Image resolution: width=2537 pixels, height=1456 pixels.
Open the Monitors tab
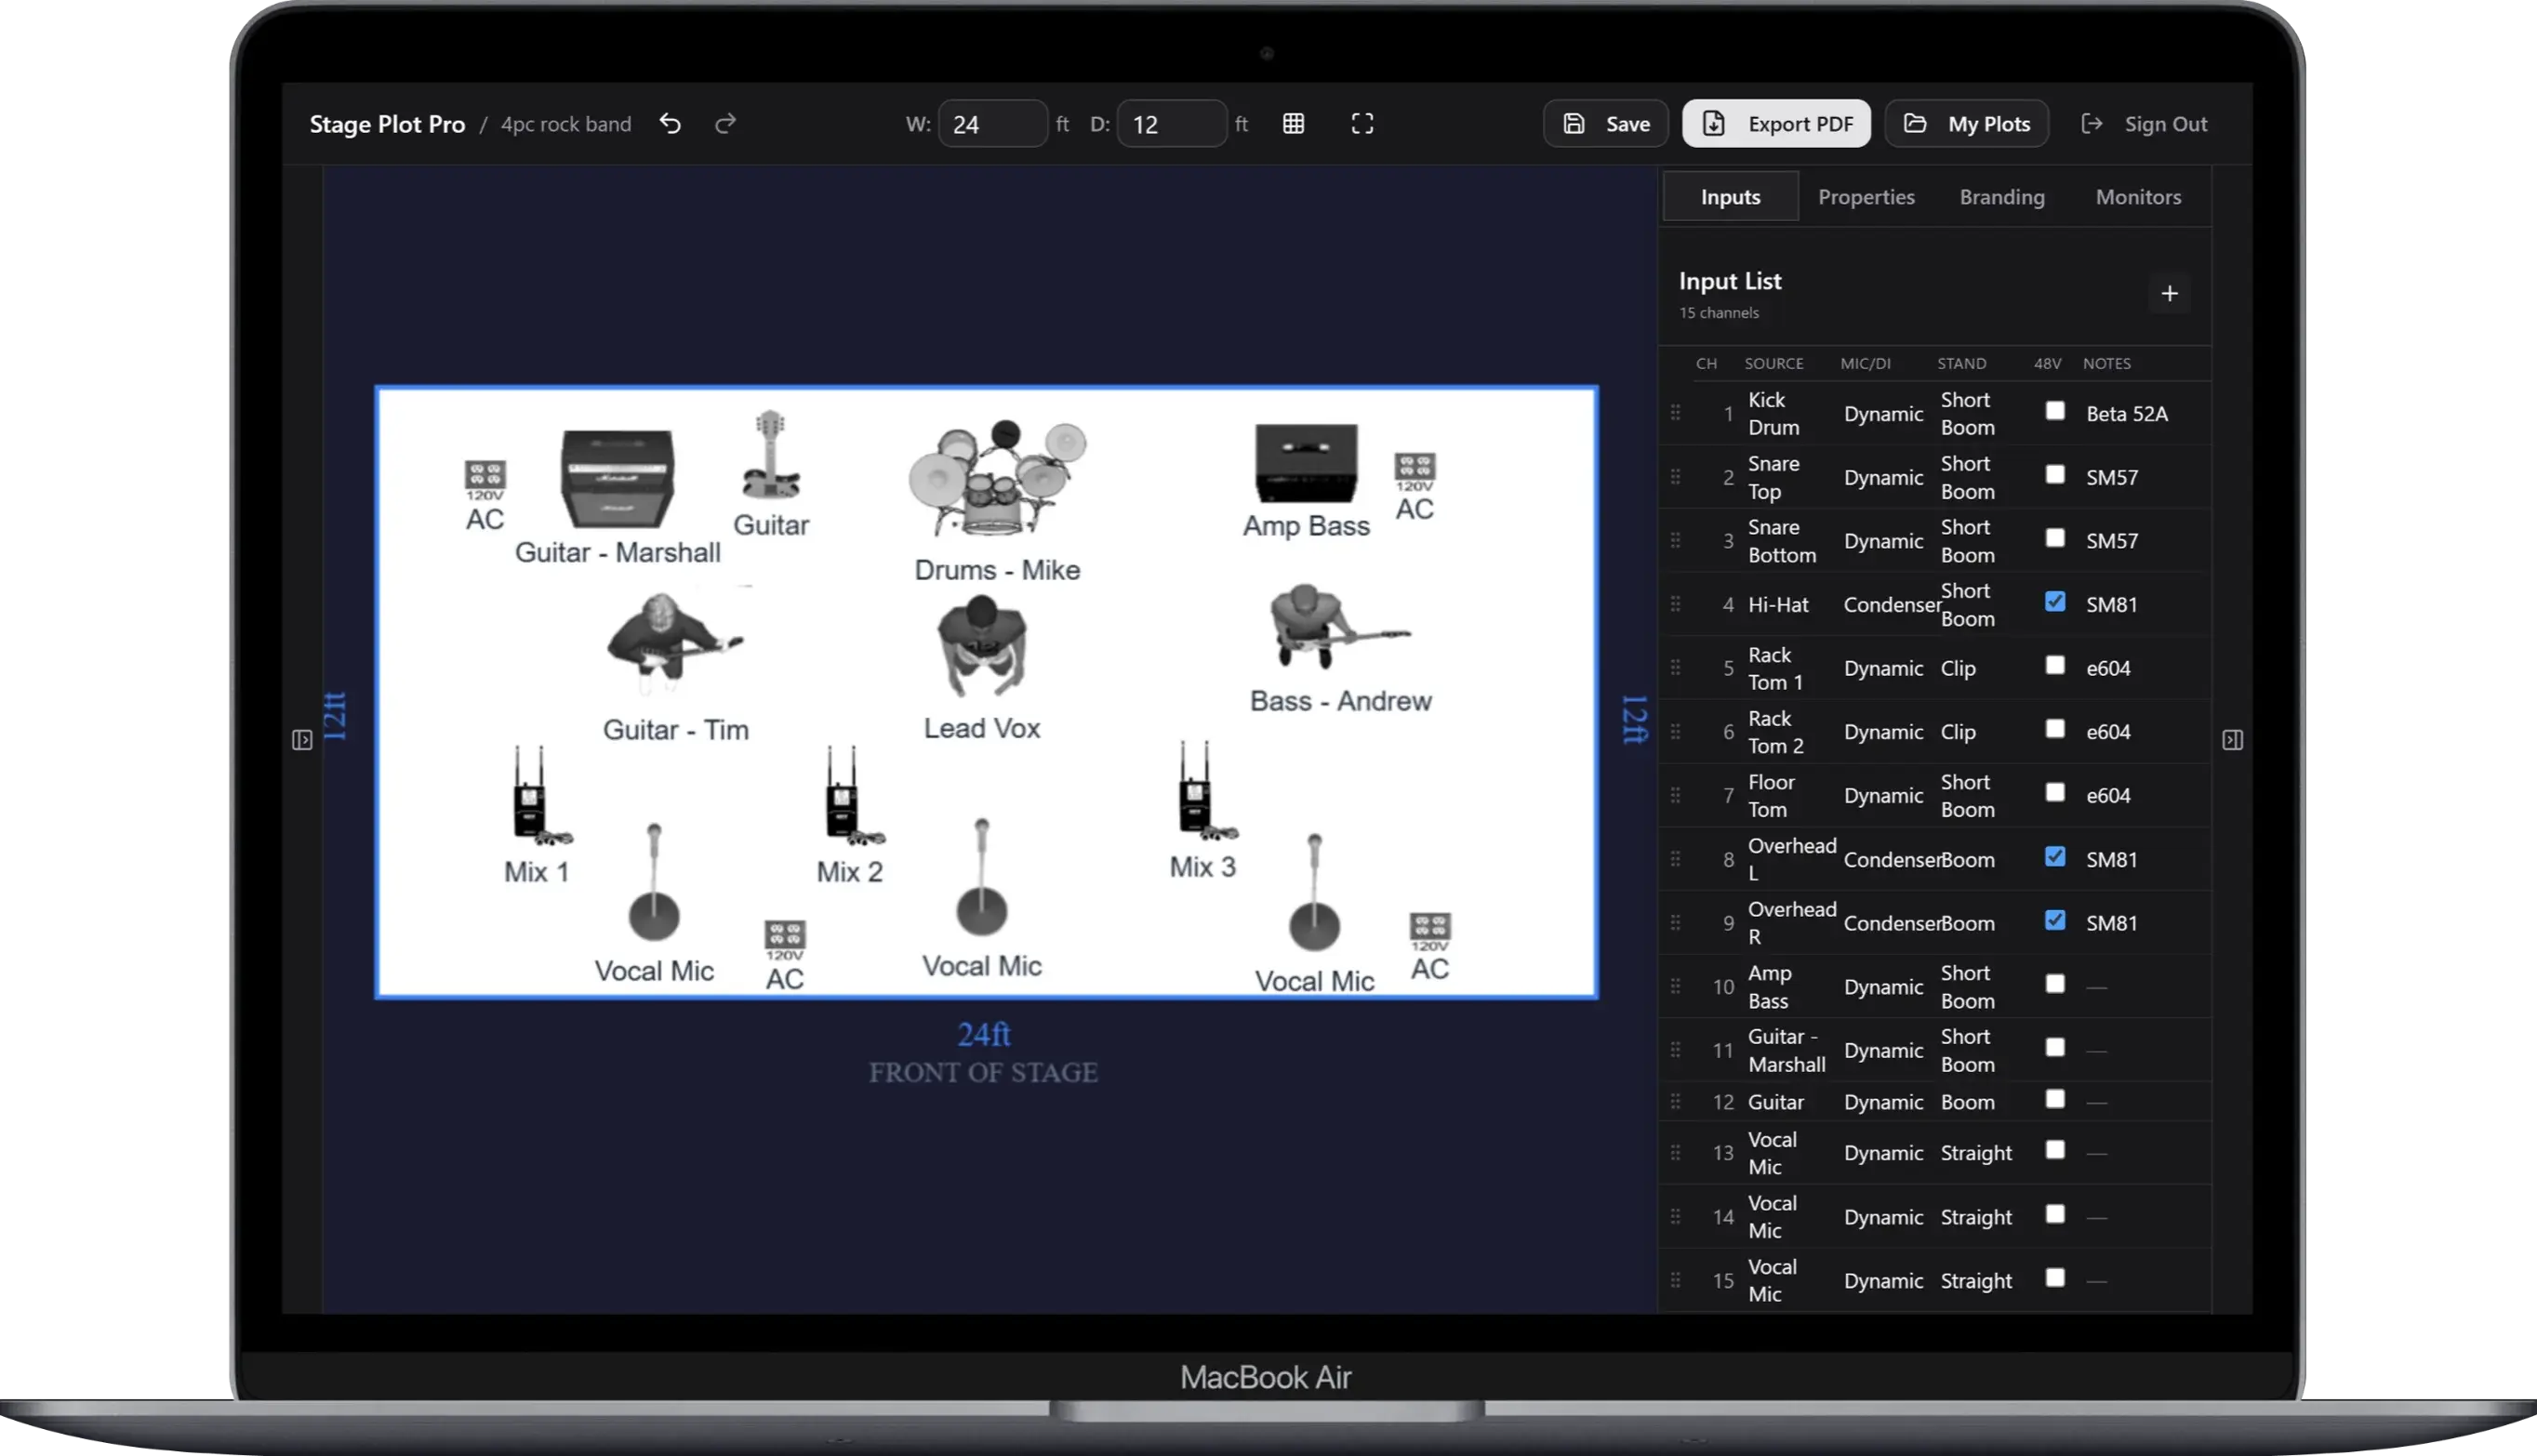(2138, 196)
